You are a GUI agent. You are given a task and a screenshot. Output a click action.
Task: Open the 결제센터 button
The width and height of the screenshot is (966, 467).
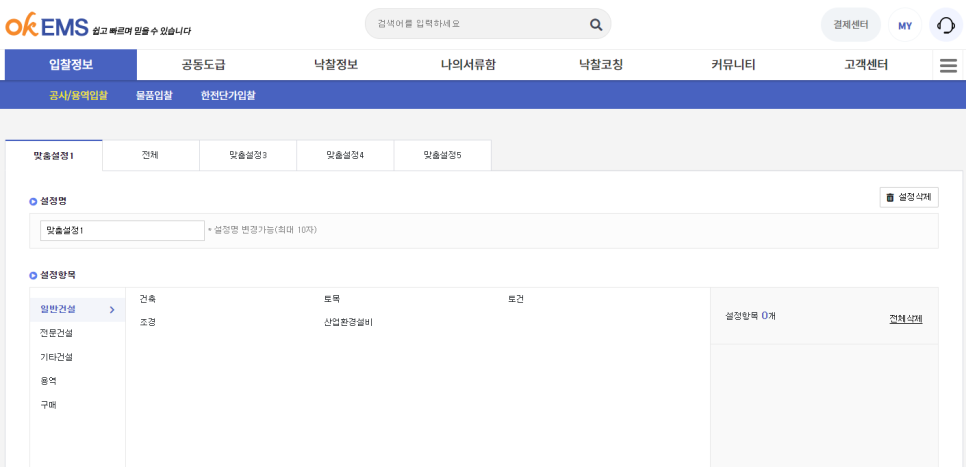[851, 25]
